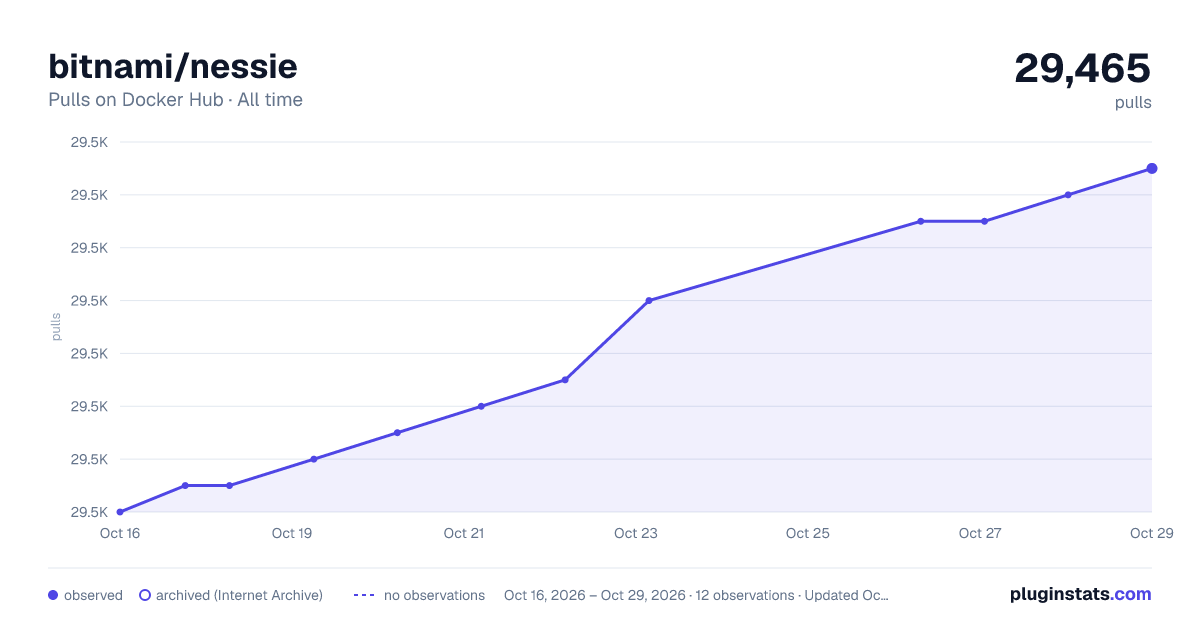The width and height of the screenshot is (1200, 630).
Task: Click the Oct 19 axis label
Action: coord(292,533)
